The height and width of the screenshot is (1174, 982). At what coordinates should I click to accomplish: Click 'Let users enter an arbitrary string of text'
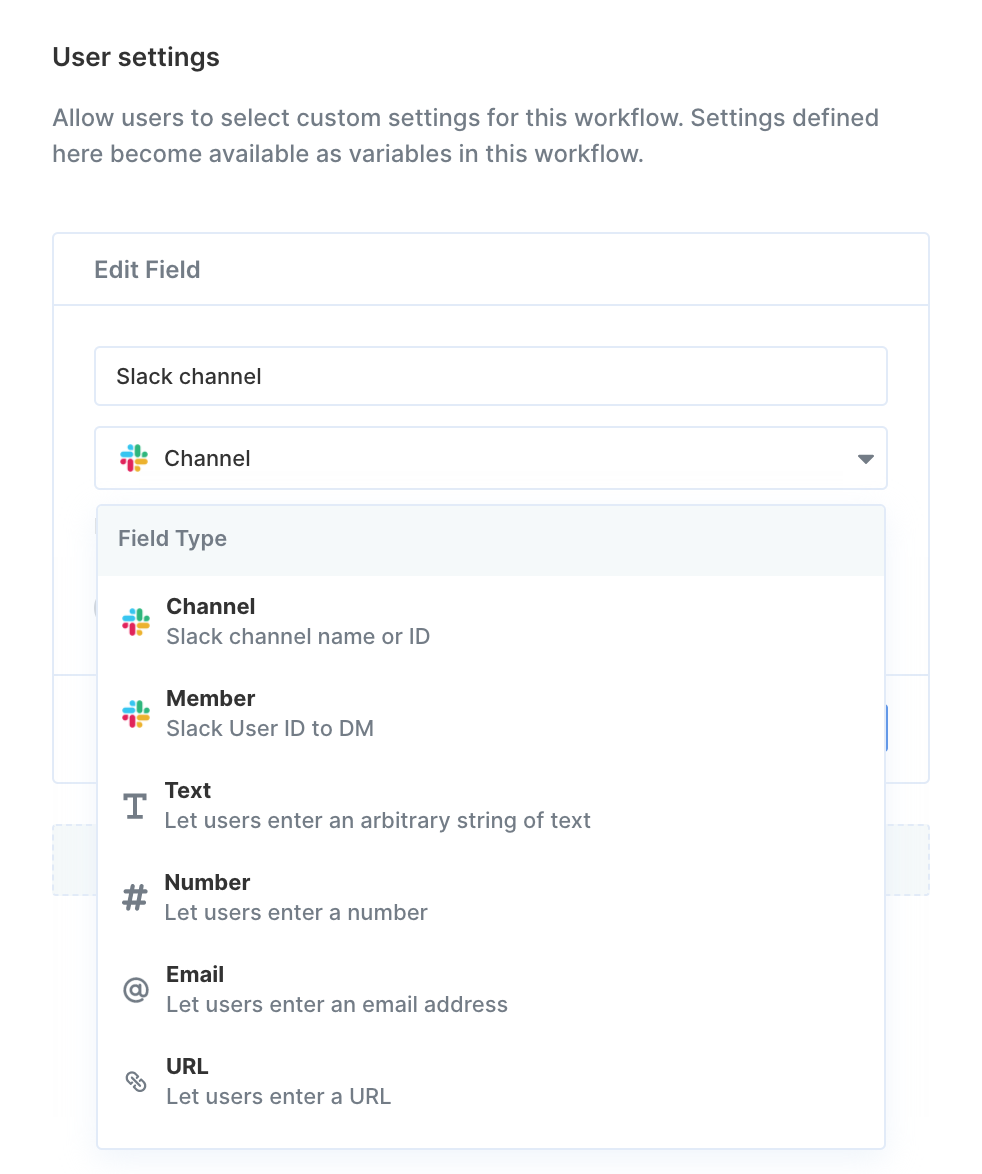tap(377, 821)
